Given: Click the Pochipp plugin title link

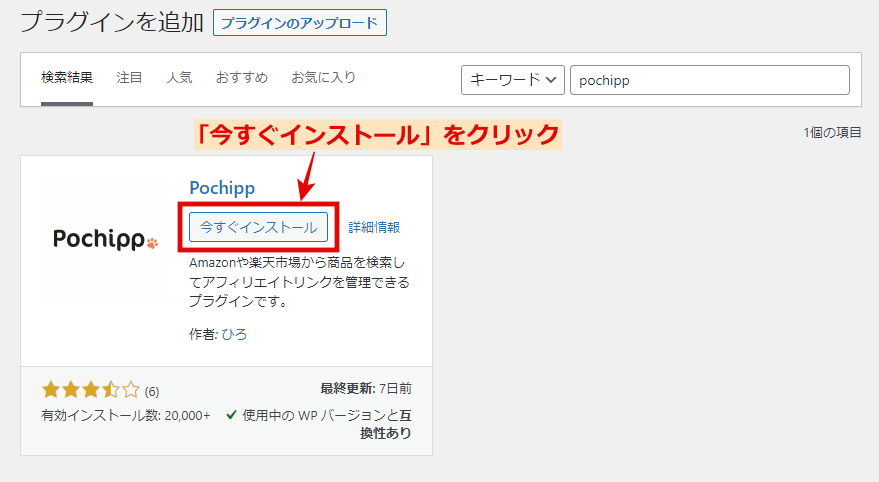Looking at the screenshot, I should 222,188.
